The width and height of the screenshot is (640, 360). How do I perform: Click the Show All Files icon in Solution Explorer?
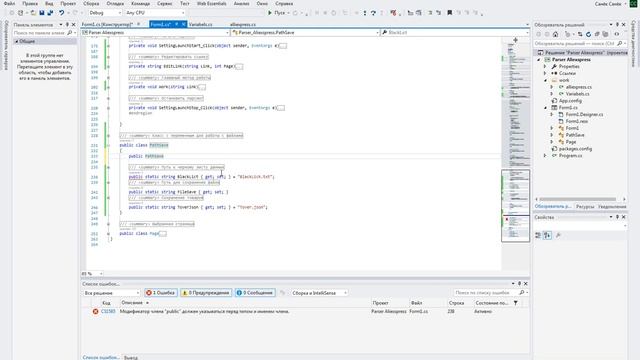[x=605, y=34]
